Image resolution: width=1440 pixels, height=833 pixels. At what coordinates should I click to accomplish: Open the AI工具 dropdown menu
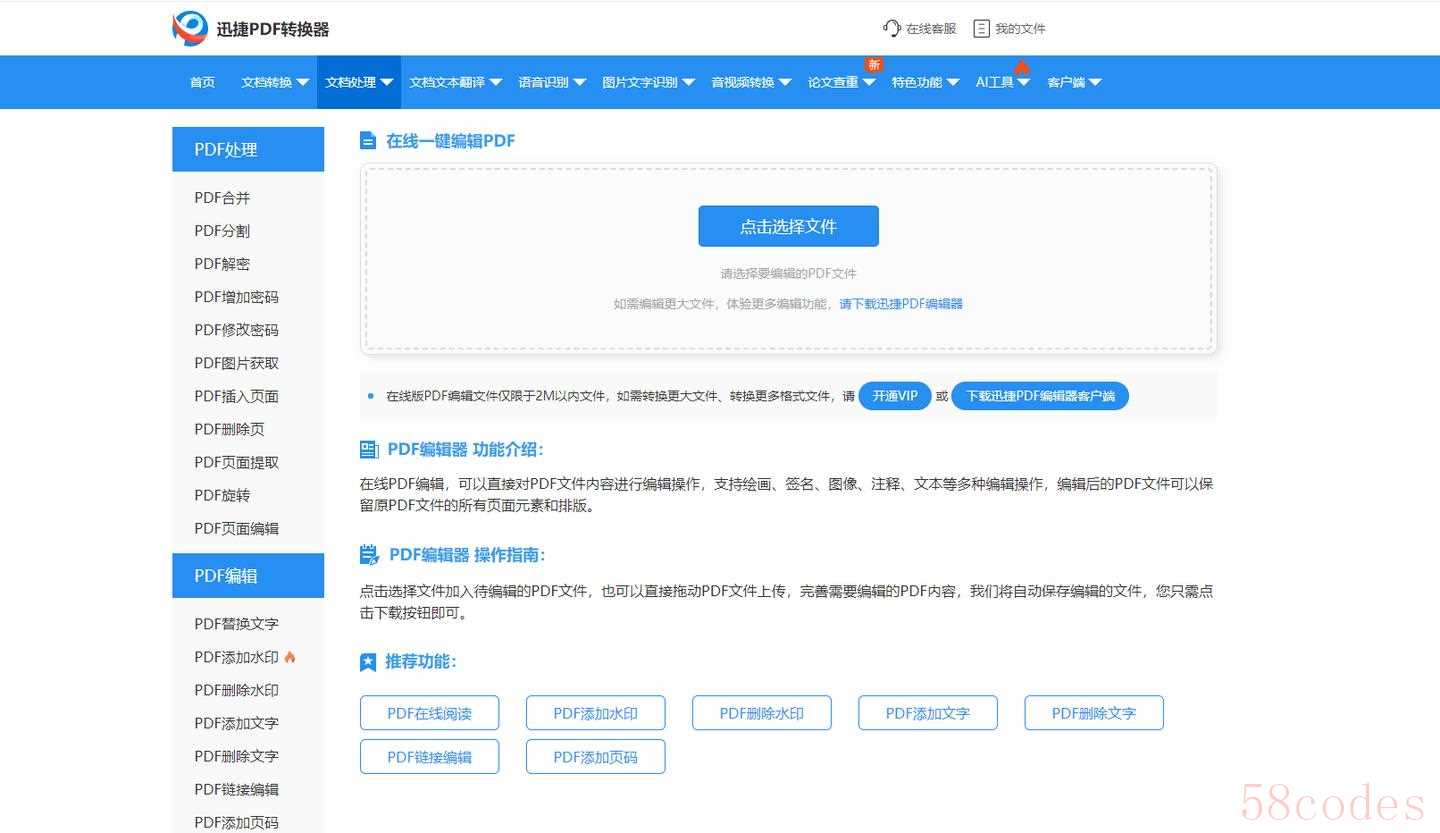1002,82
